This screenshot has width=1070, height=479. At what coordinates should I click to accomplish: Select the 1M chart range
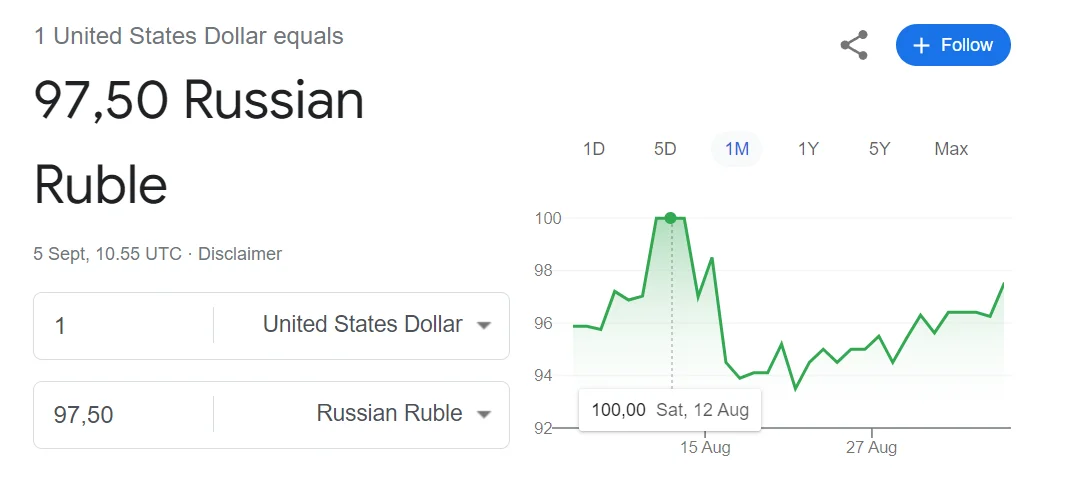[736, 149]
